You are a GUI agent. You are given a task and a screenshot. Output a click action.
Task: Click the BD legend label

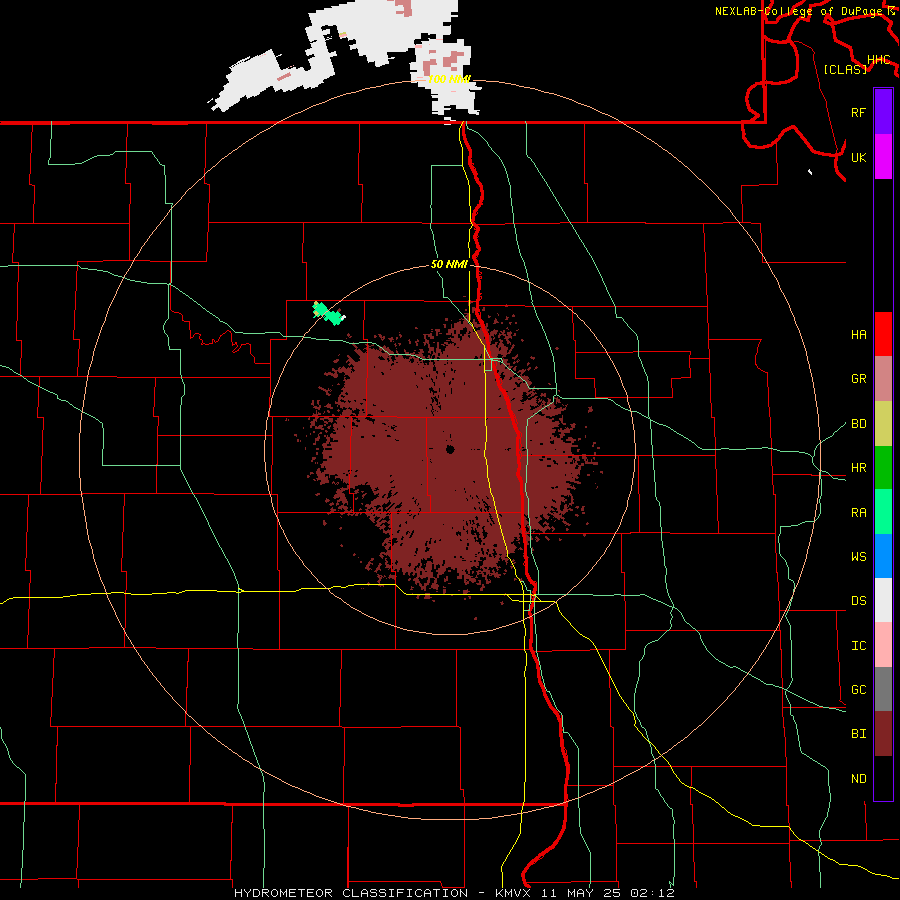[858, 424]
